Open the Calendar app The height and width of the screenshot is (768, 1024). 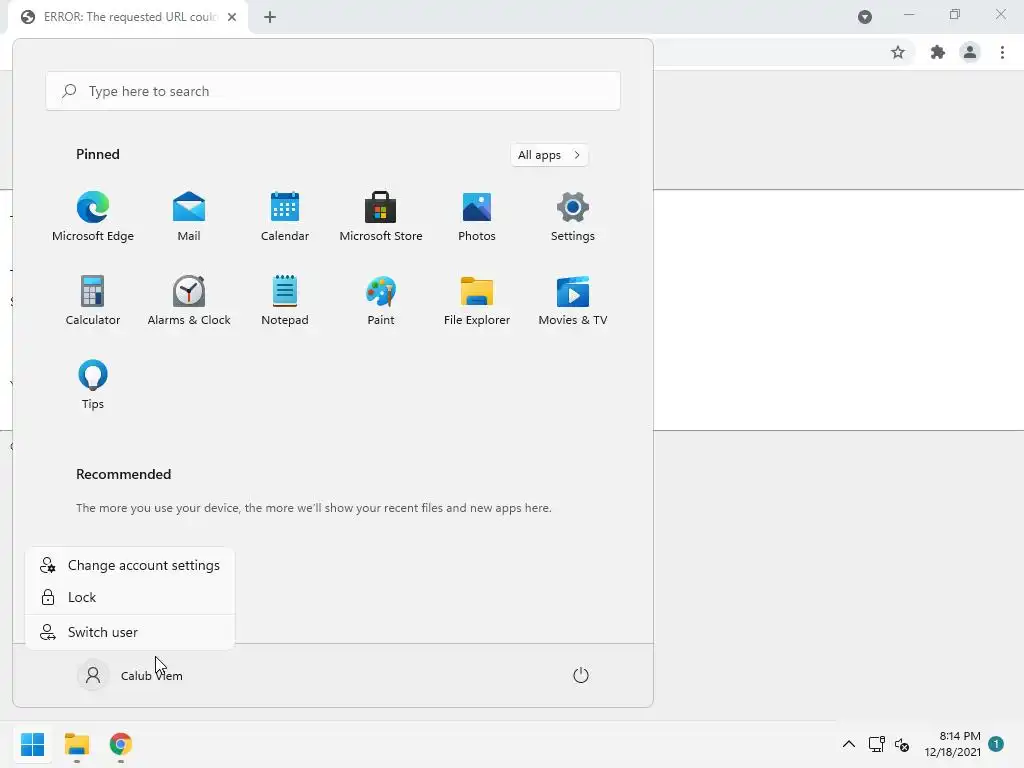tap(285, 217)
